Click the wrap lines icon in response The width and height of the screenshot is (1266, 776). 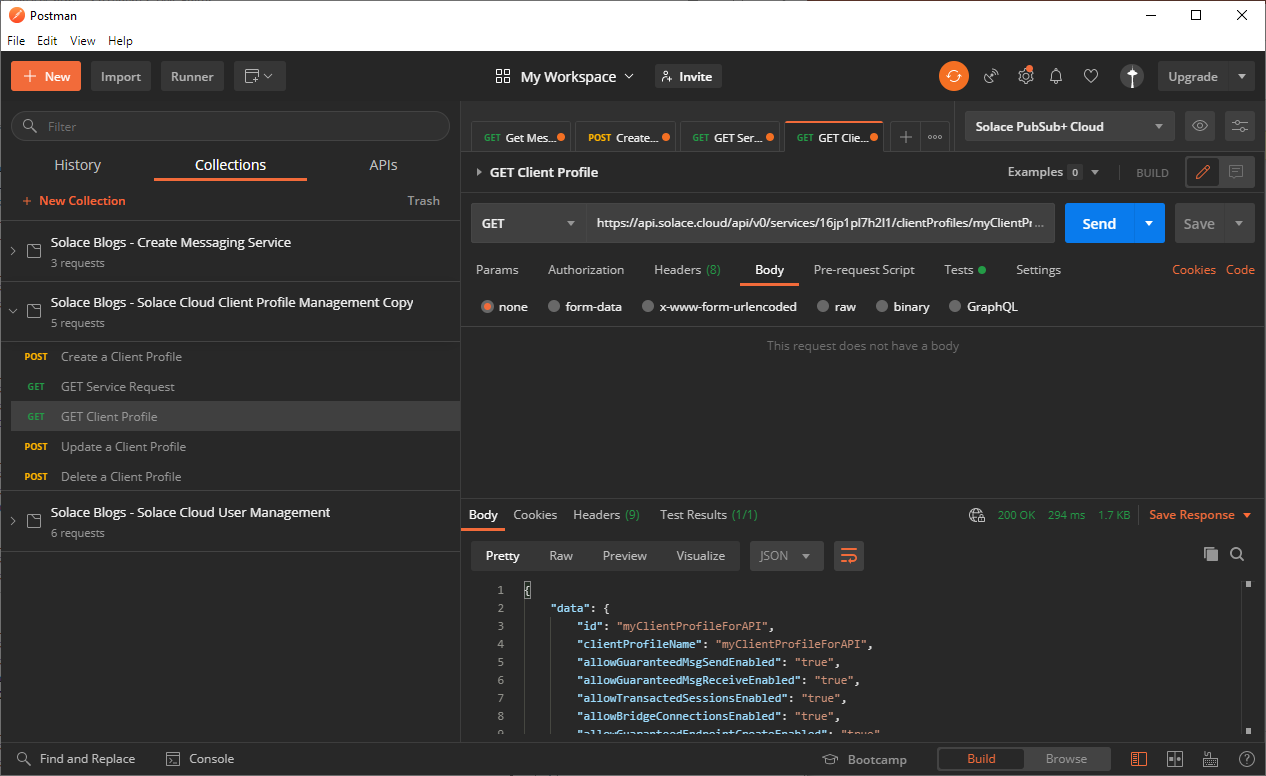click(848, 556)
